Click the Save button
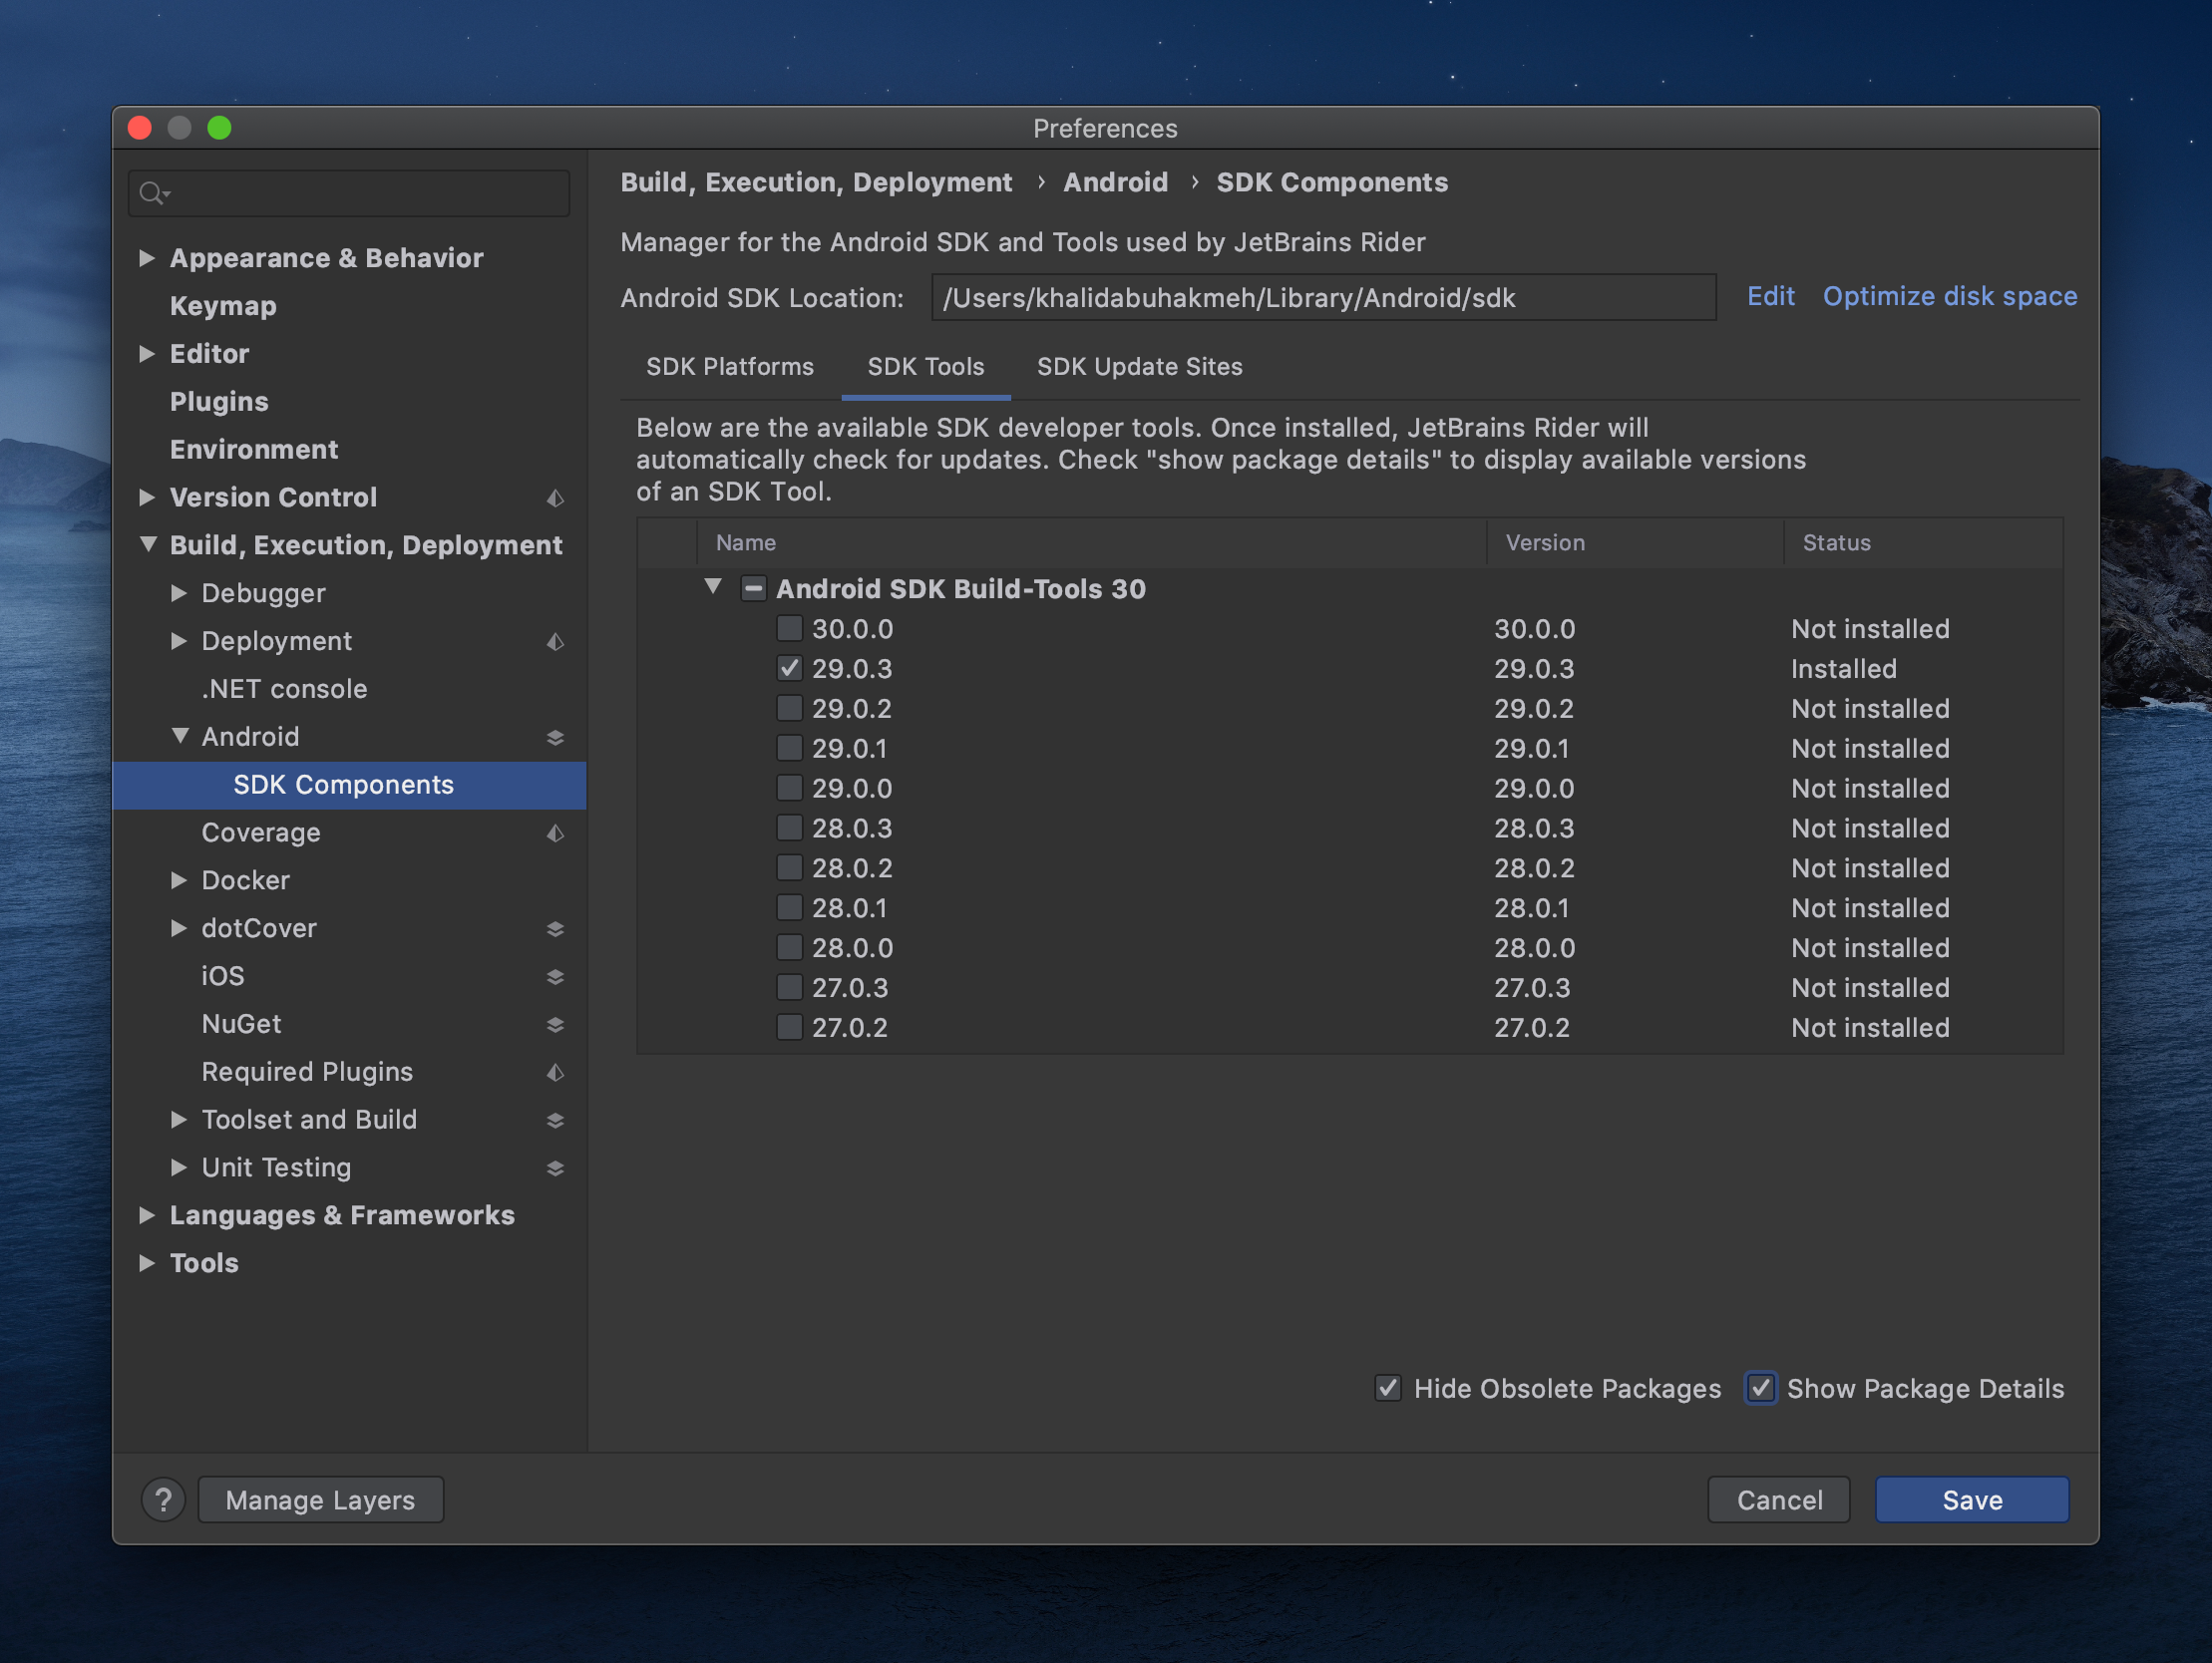This screenshot has width=2212, height=1663. 1971,1499
